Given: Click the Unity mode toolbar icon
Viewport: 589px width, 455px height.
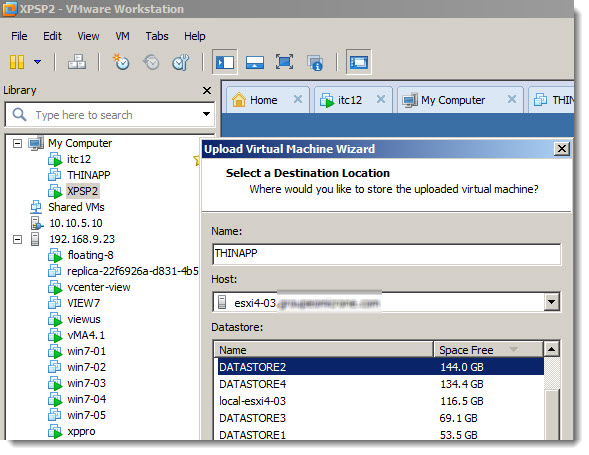Looking at the screenshot, I should [x=314, y=62].
